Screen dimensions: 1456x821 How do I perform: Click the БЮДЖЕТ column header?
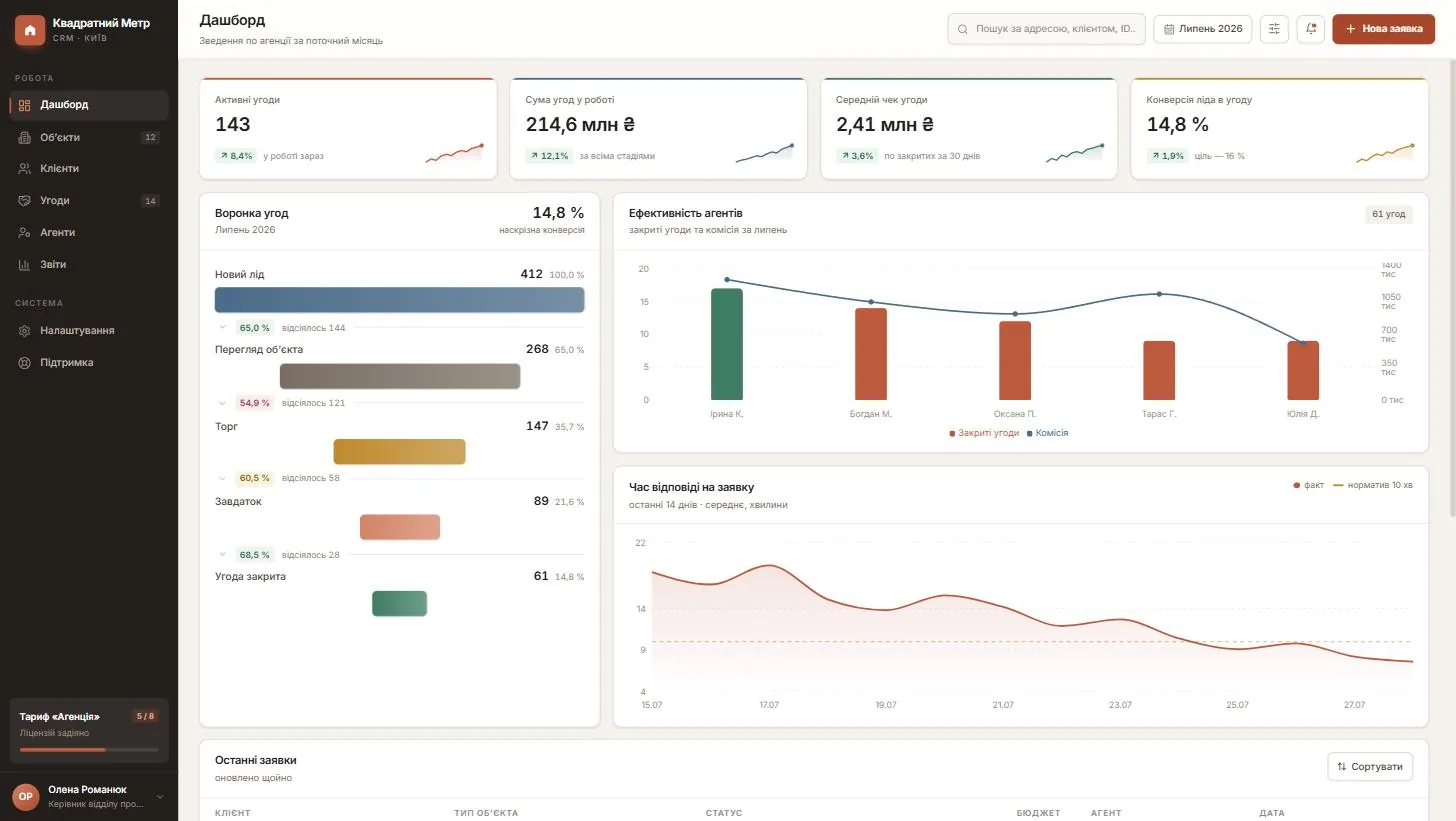(1038, 813)
